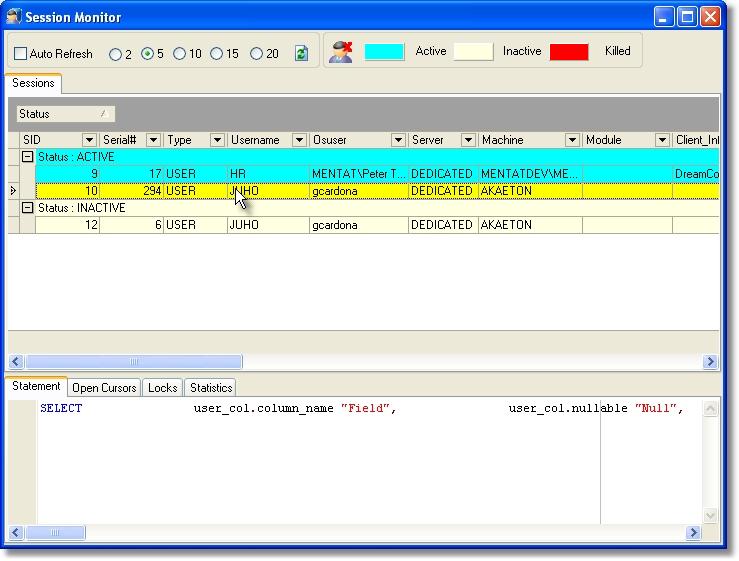This screenshot has height=561, width=739.
Task: Click the refresh sessions icon
Action: (301, 53)
